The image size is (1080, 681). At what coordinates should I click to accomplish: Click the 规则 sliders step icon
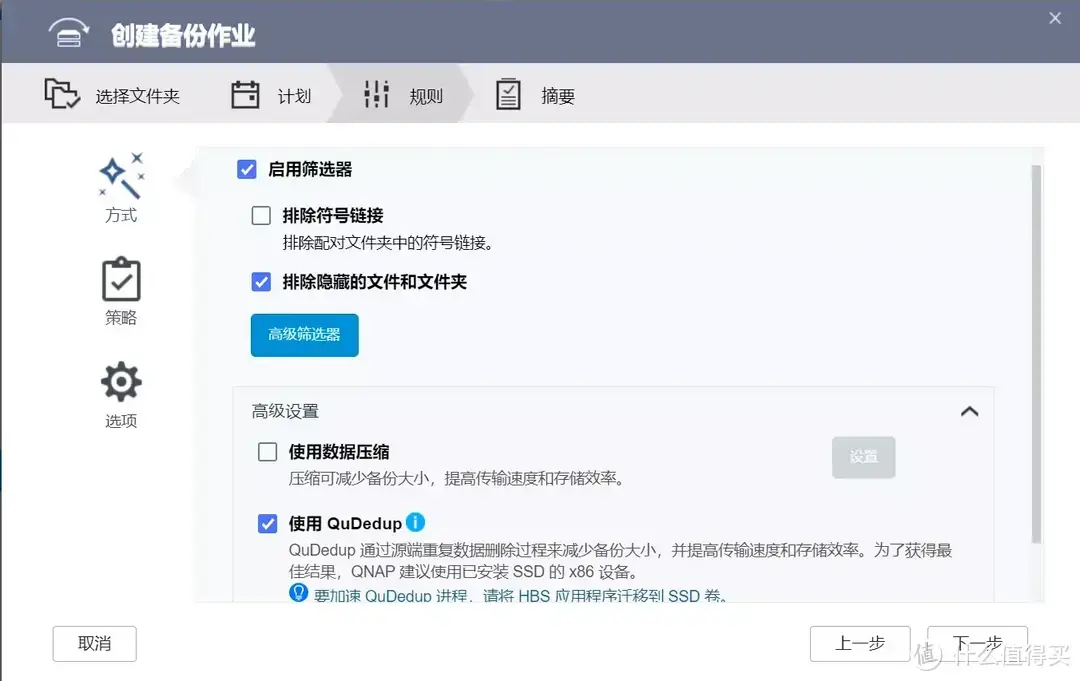376,93
